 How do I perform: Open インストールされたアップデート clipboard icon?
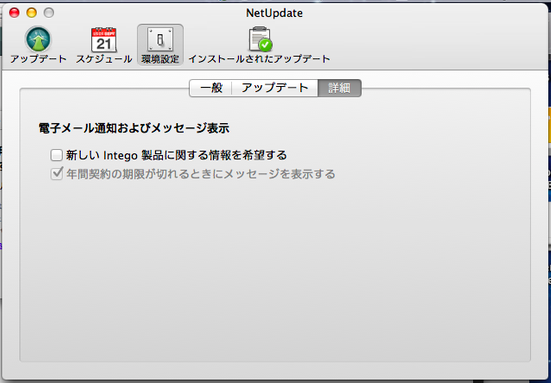coord(260,39)
